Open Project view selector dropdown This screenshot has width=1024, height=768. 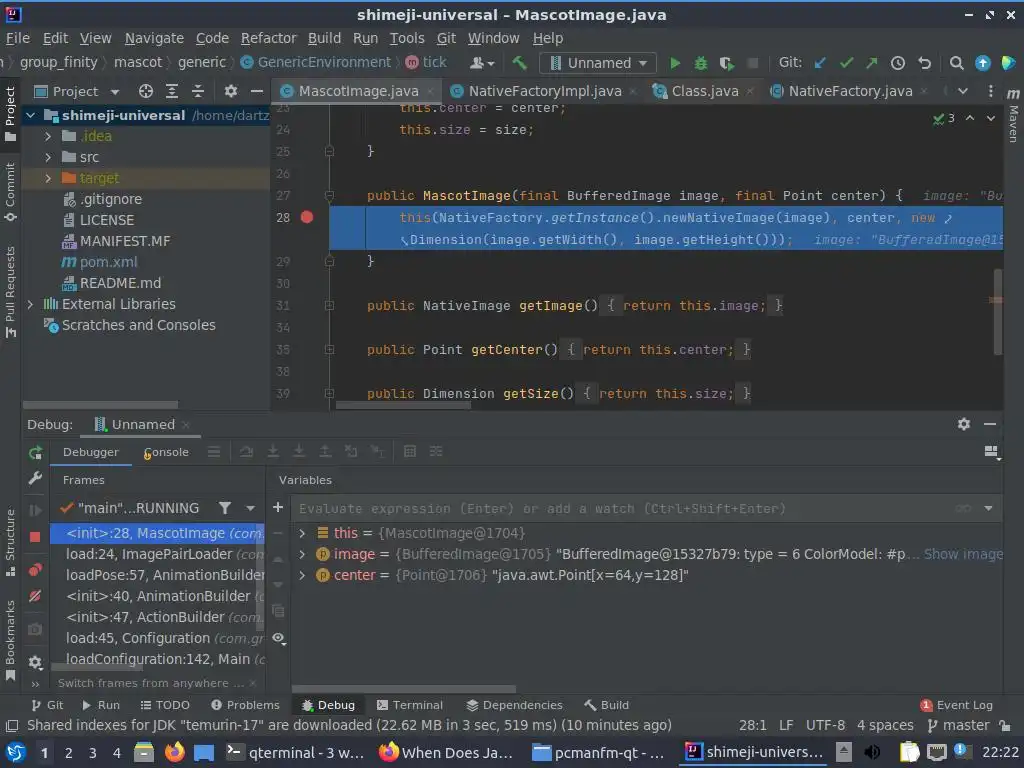pos(76,91)
